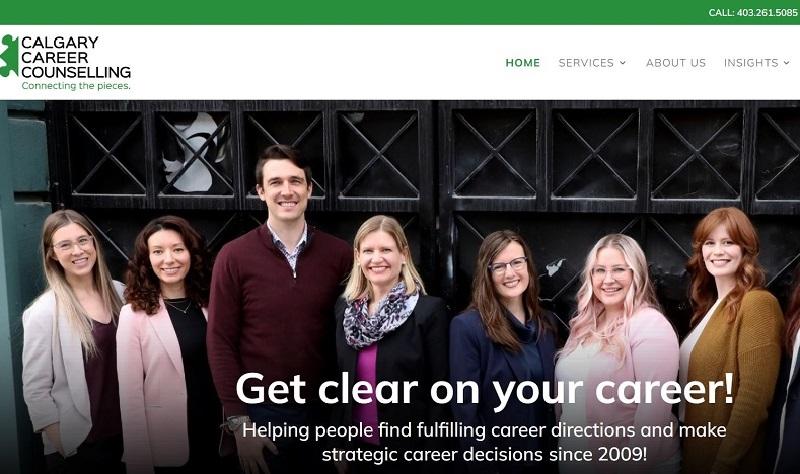Click the red-haired woman in the mustard cardigan
800x474 pixels.
[731, 337]
